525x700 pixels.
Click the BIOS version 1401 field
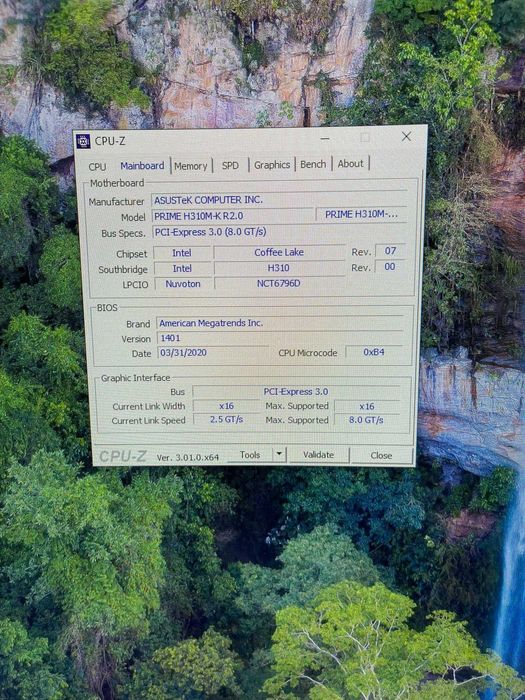(x=279, y=338)
